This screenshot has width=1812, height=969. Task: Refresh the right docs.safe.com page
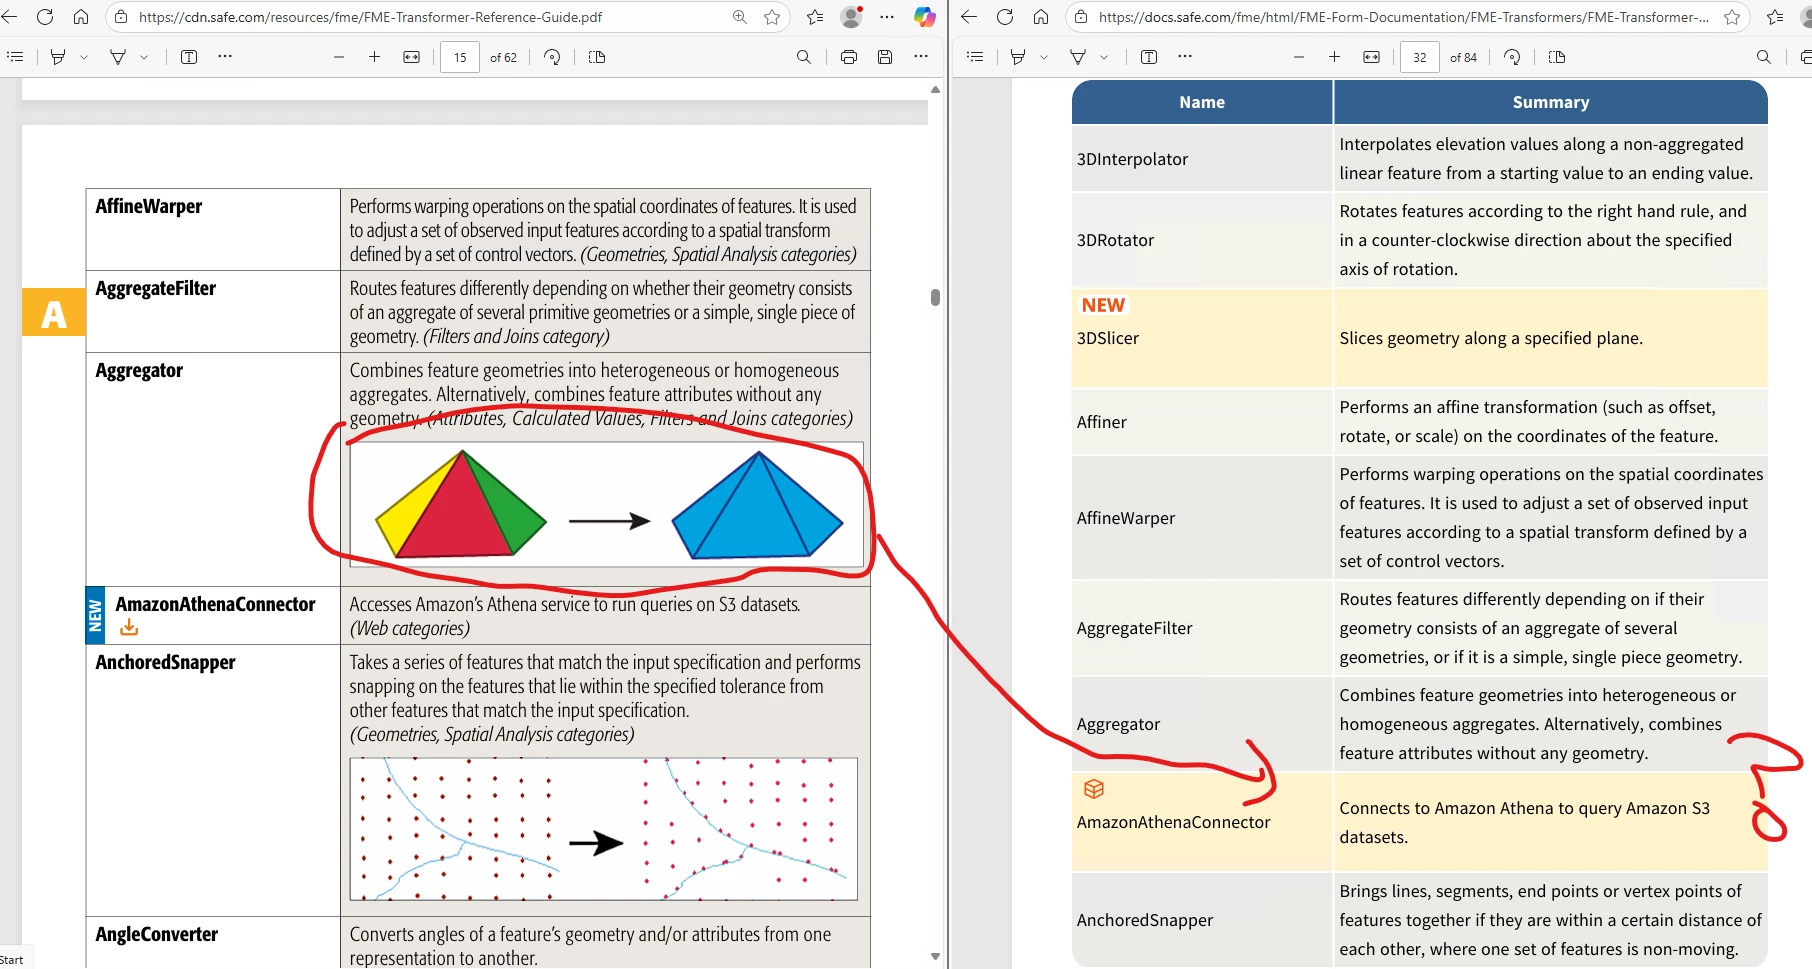[x=1005, y=17]
